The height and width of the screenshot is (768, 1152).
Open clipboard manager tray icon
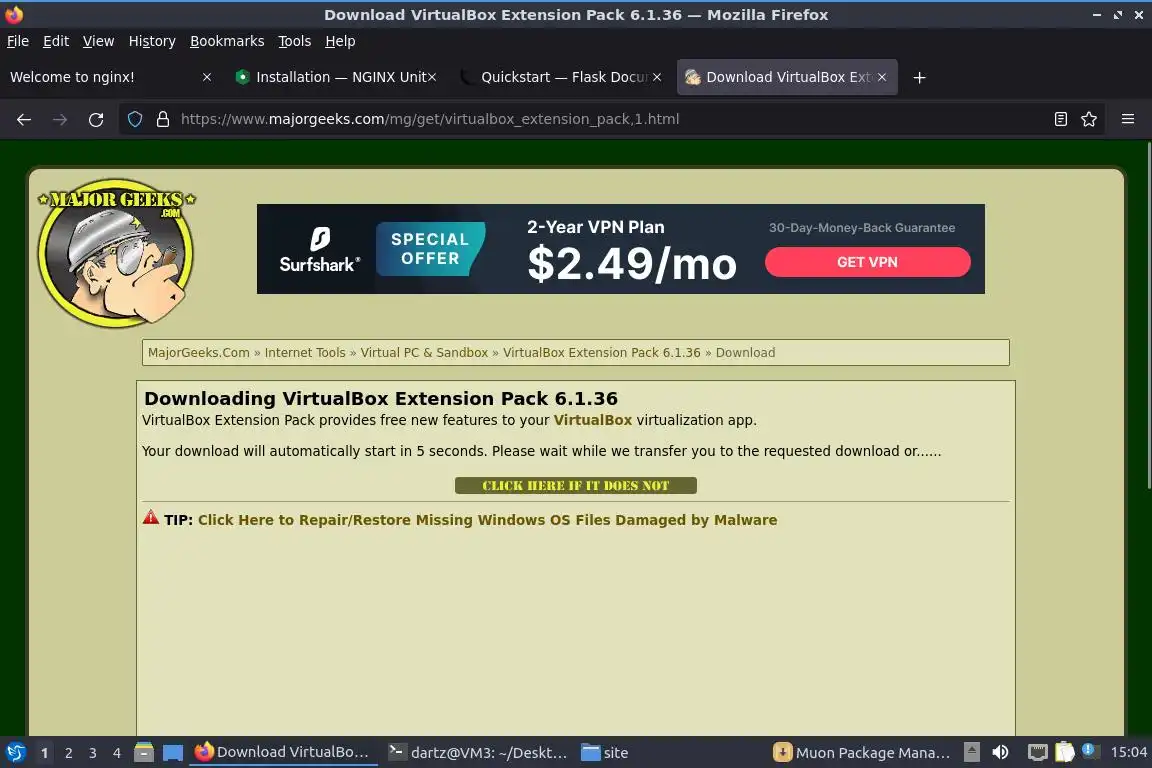pos(1065,752)
